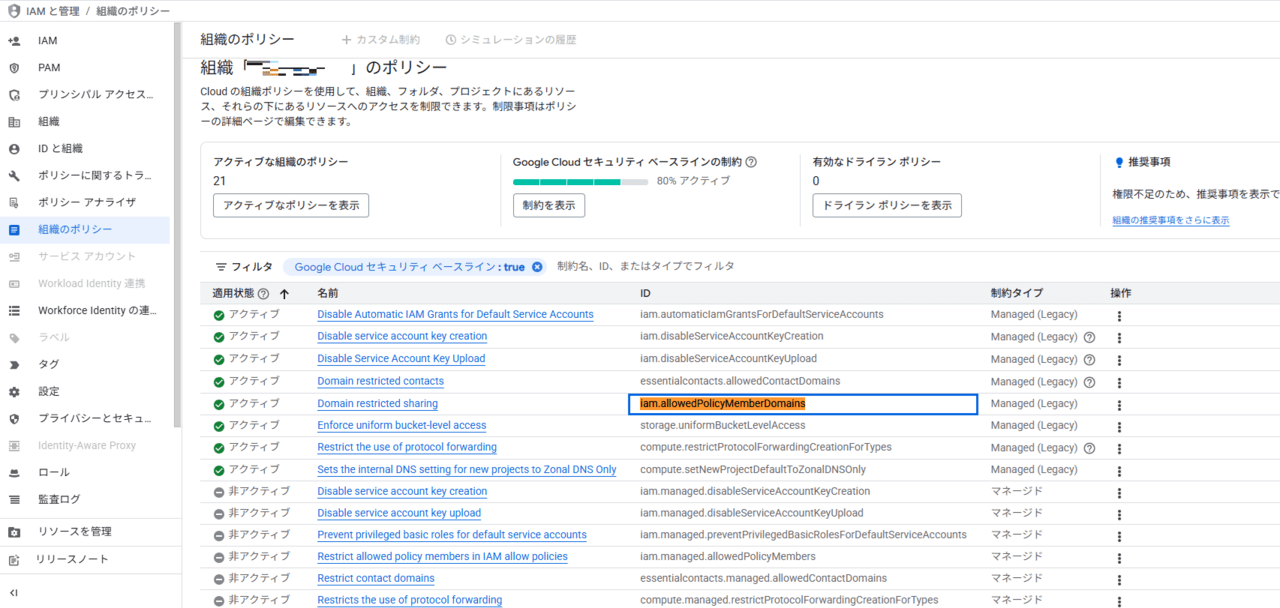This screenshot has height=608, width=1280.
Task: Open Enforce uniform bucket-level access policy
Action: 402,425
